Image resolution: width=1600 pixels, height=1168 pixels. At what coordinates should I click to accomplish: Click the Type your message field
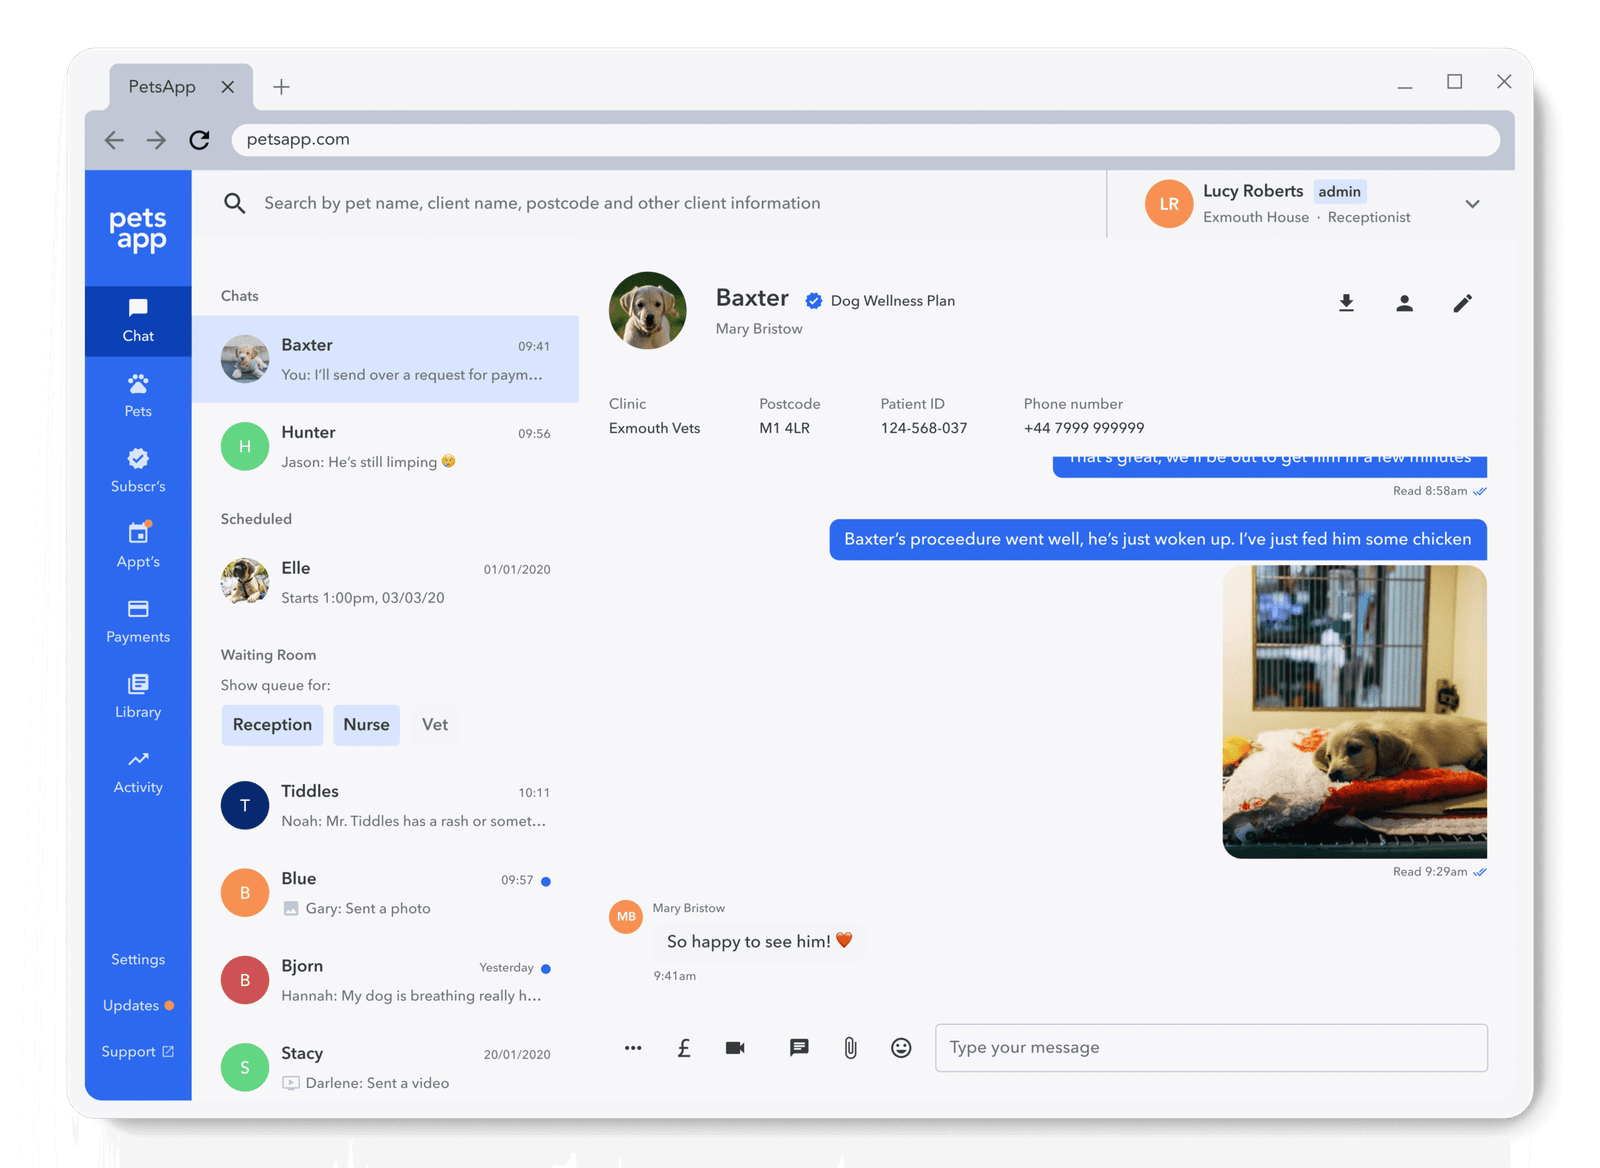pyautogui.click(x=1210, y=1048)
